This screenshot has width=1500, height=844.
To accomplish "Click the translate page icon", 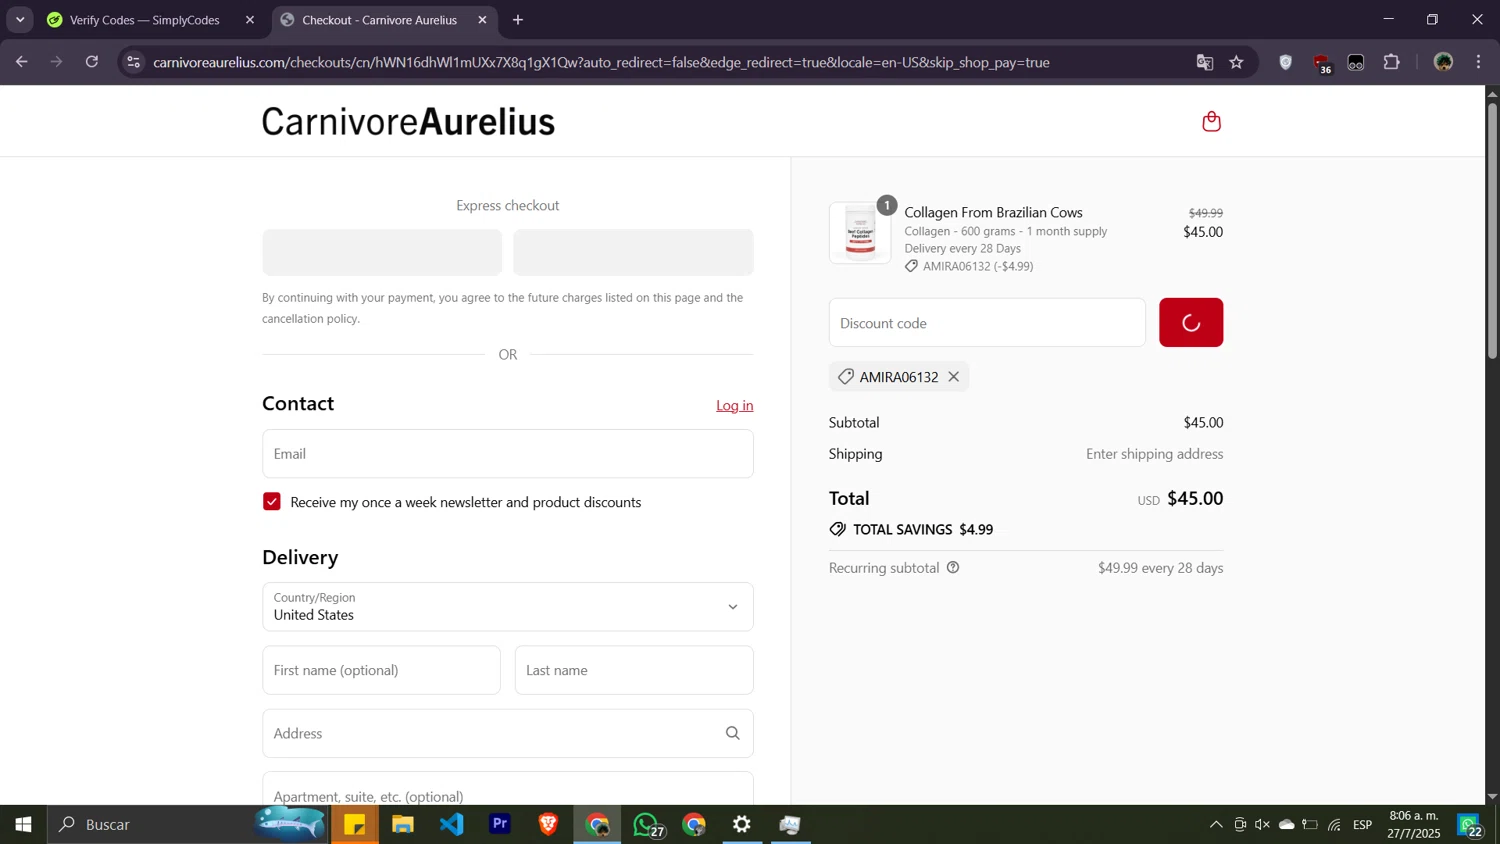I will click(x=1205, y=62).
